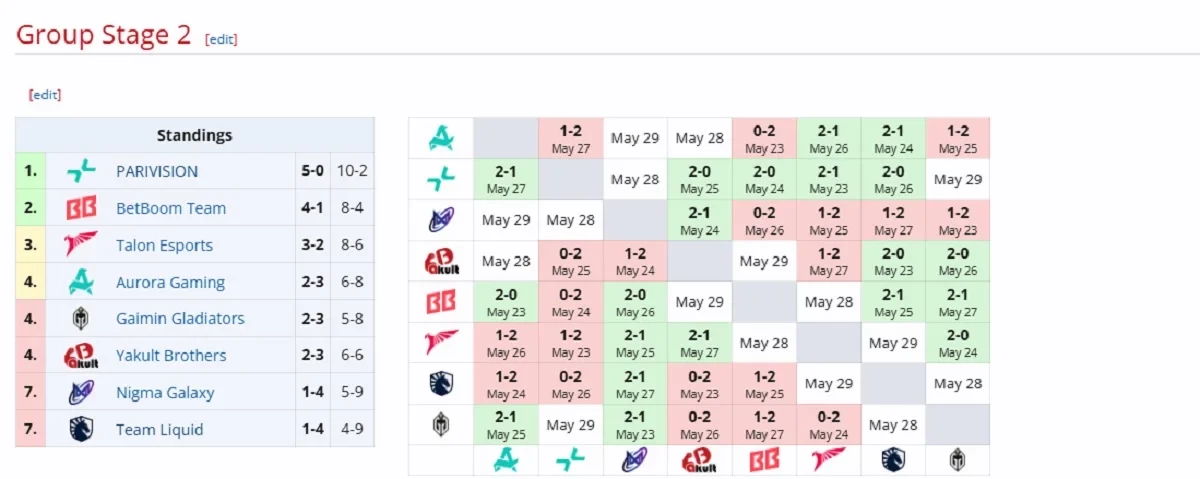The height and width of the screenshot is (479, 1200).
Task: Open the Yakult Brothers team name link
Action: coord(171,356)
